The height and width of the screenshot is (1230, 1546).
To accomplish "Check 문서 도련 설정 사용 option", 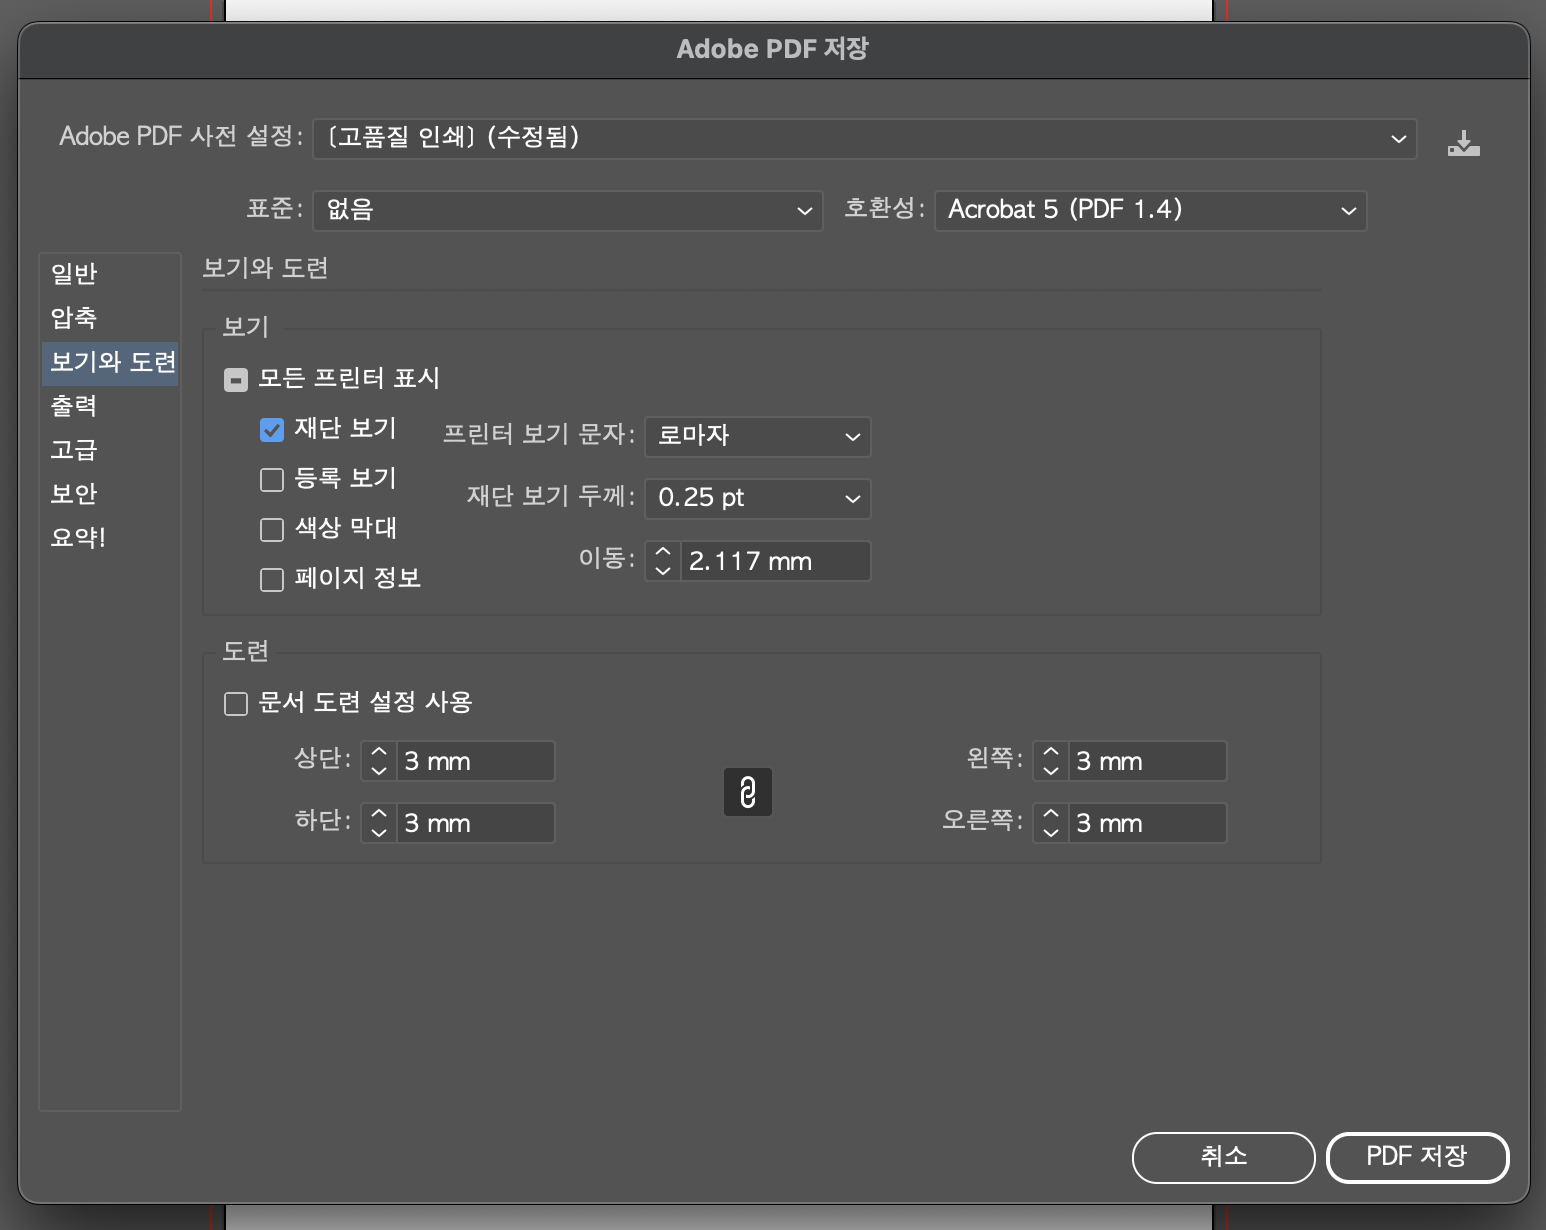I will pos(236,704).
